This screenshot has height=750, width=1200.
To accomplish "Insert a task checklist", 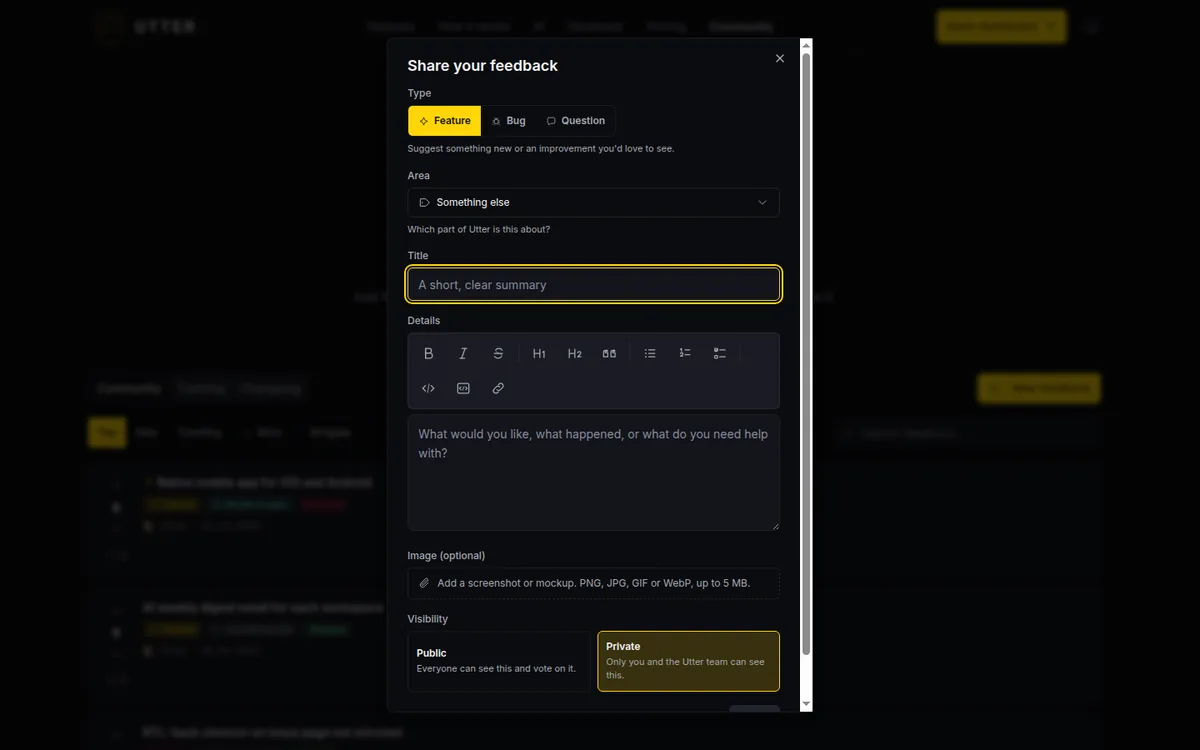I will pyautogui.click(x=720, y=353).
